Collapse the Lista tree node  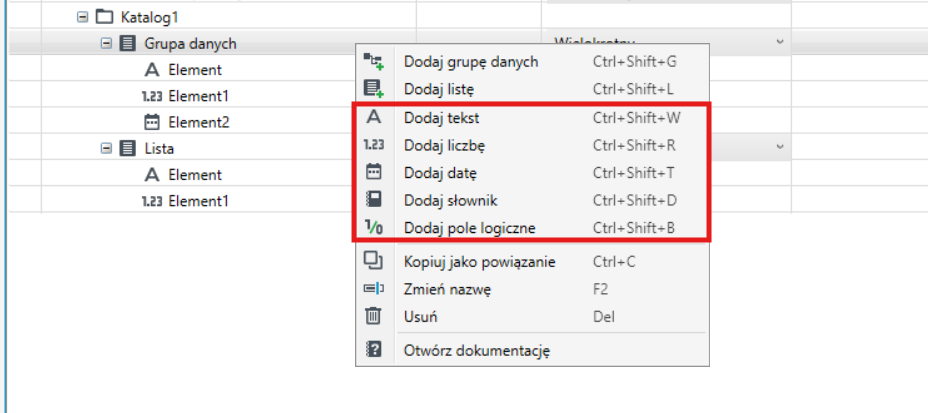pos(106,148)
